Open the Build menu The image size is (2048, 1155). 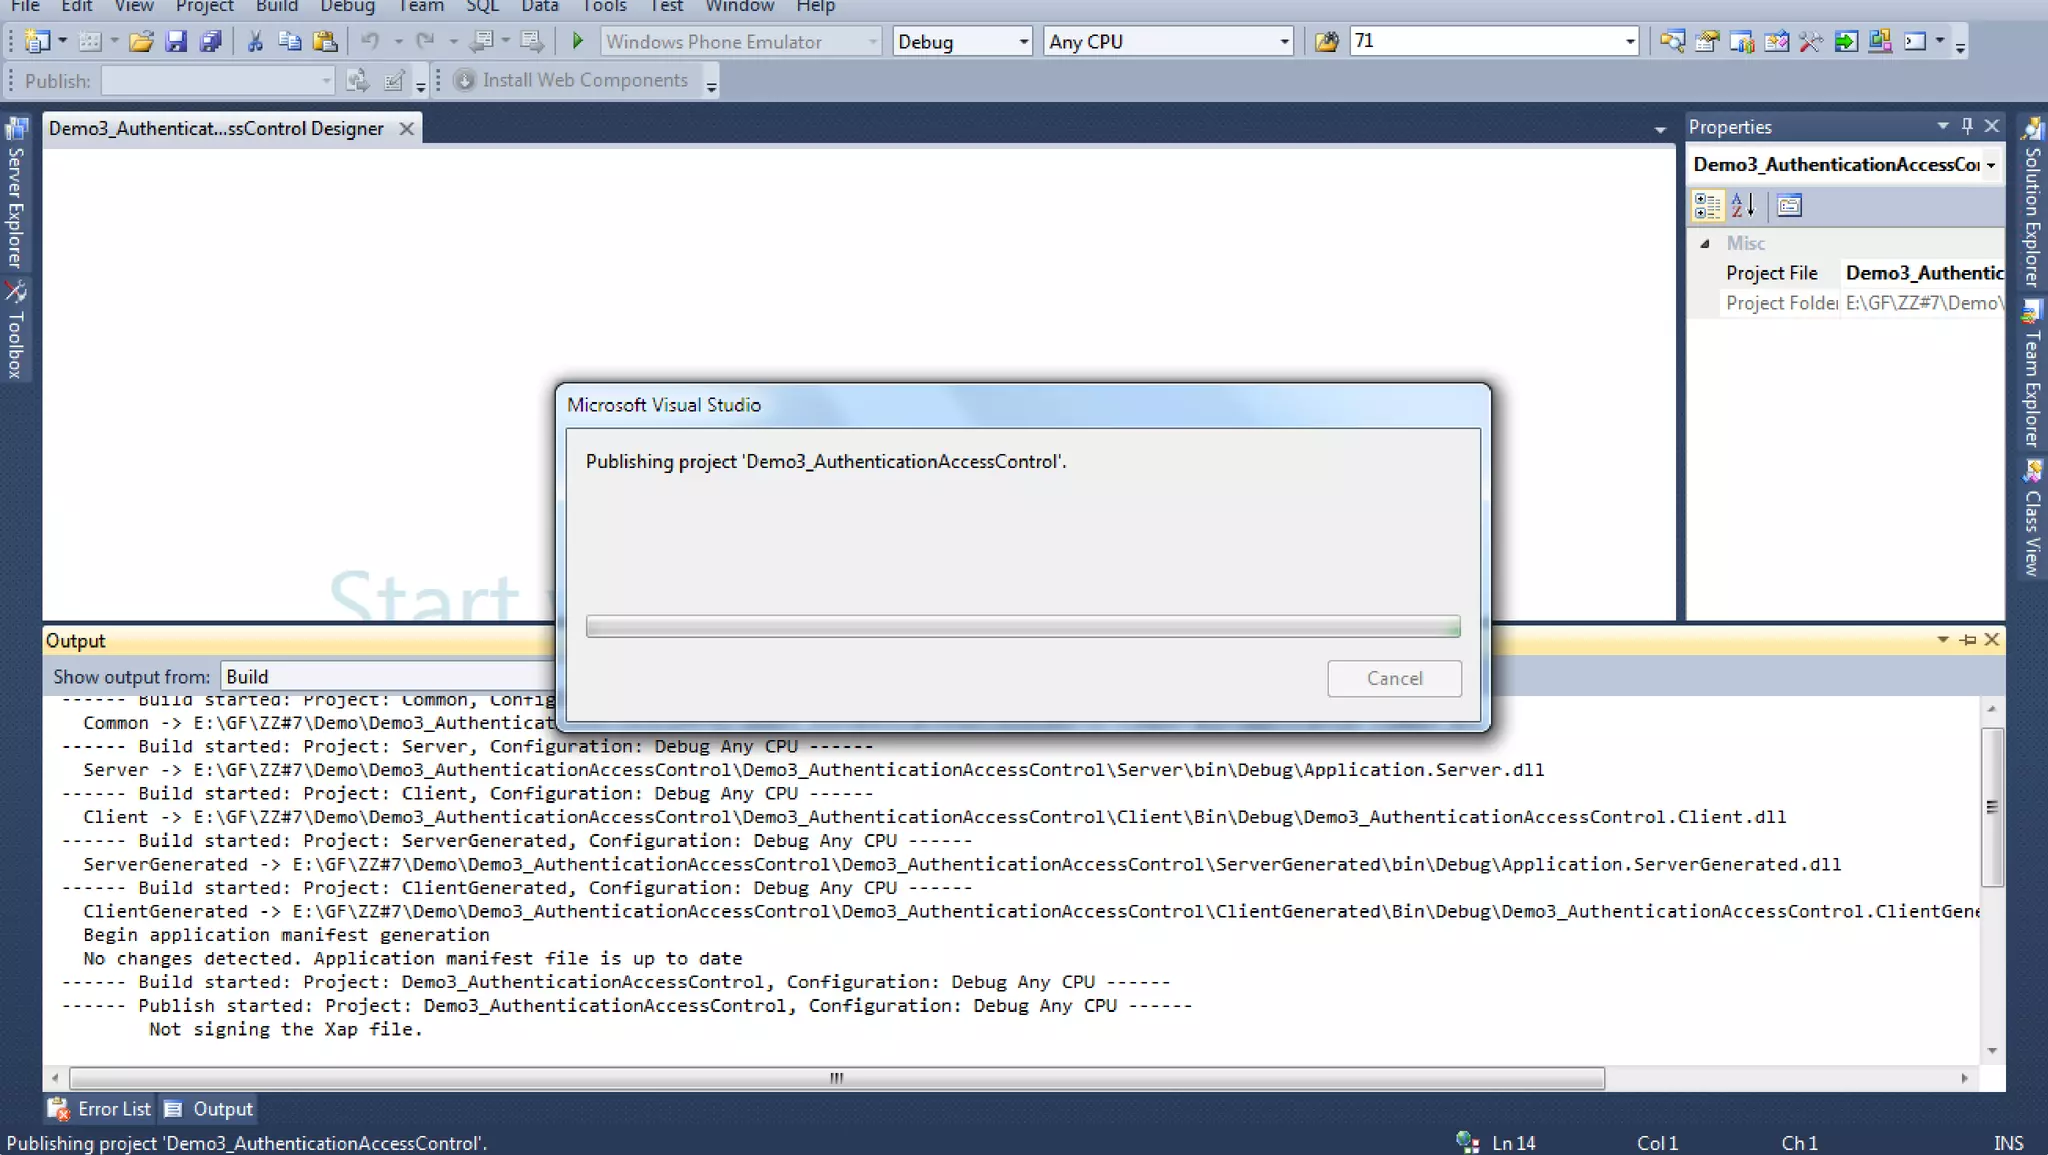(x=277, y=6)
